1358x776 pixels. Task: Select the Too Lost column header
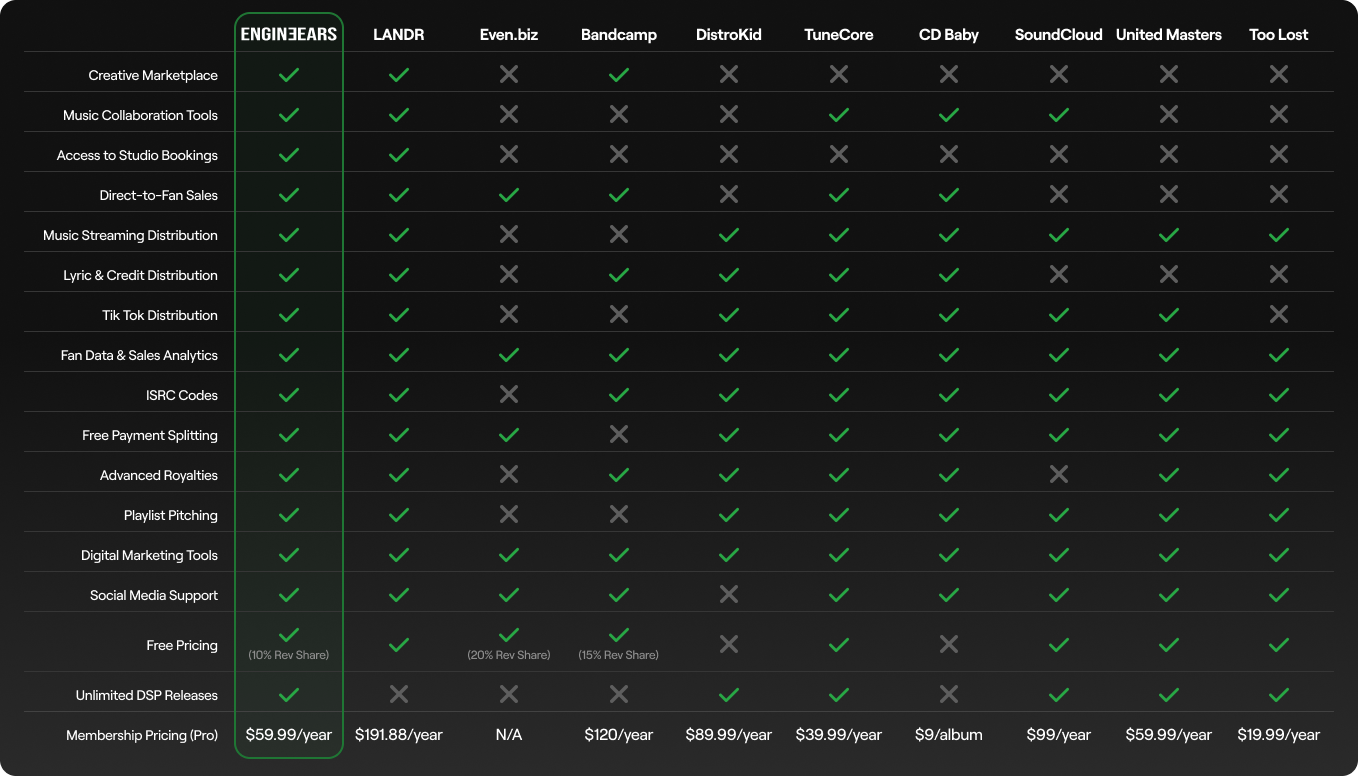coord(1279,34)
